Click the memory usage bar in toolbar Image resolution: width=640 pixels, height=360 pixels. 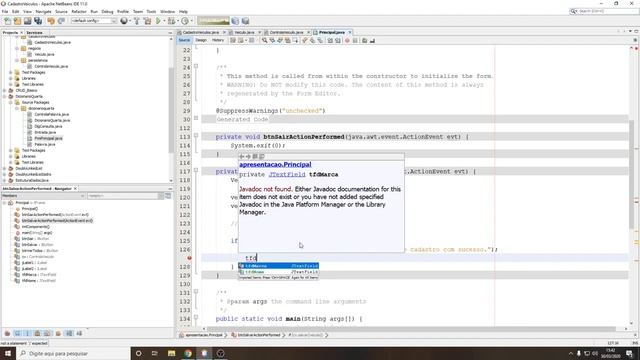point(213,21)
